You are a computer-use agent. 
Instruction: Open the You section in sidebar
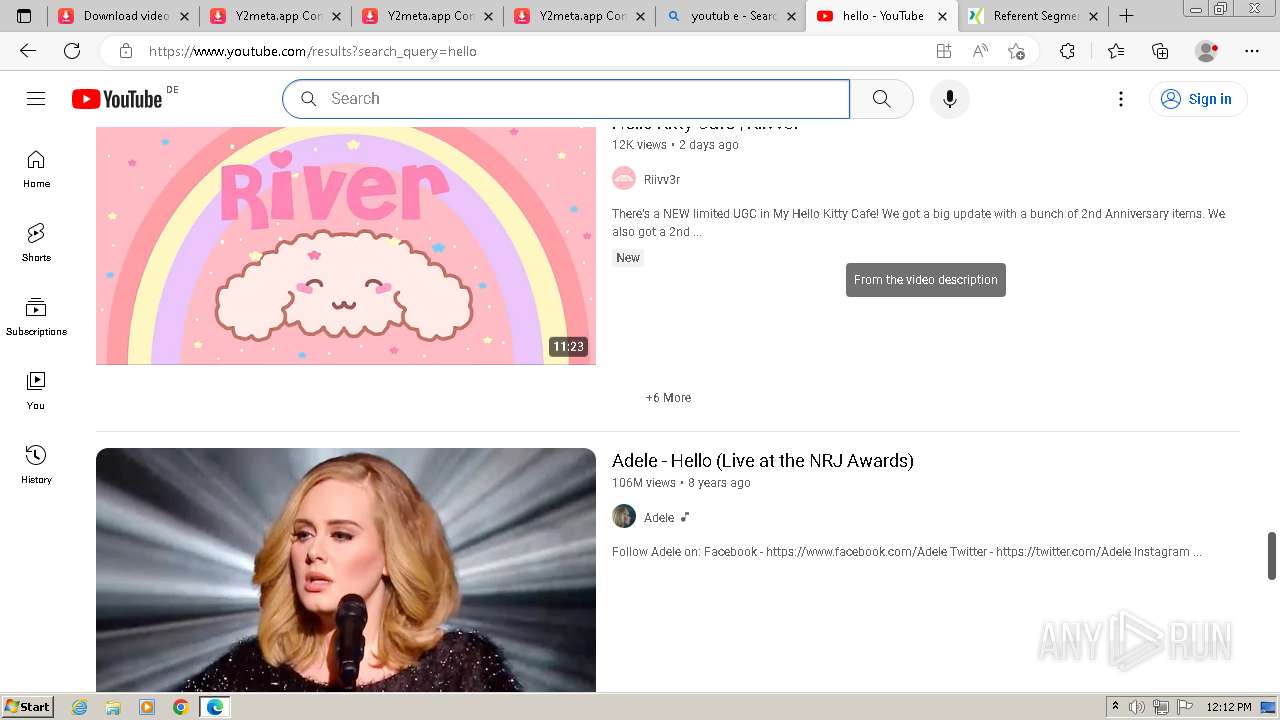point(36,391)
